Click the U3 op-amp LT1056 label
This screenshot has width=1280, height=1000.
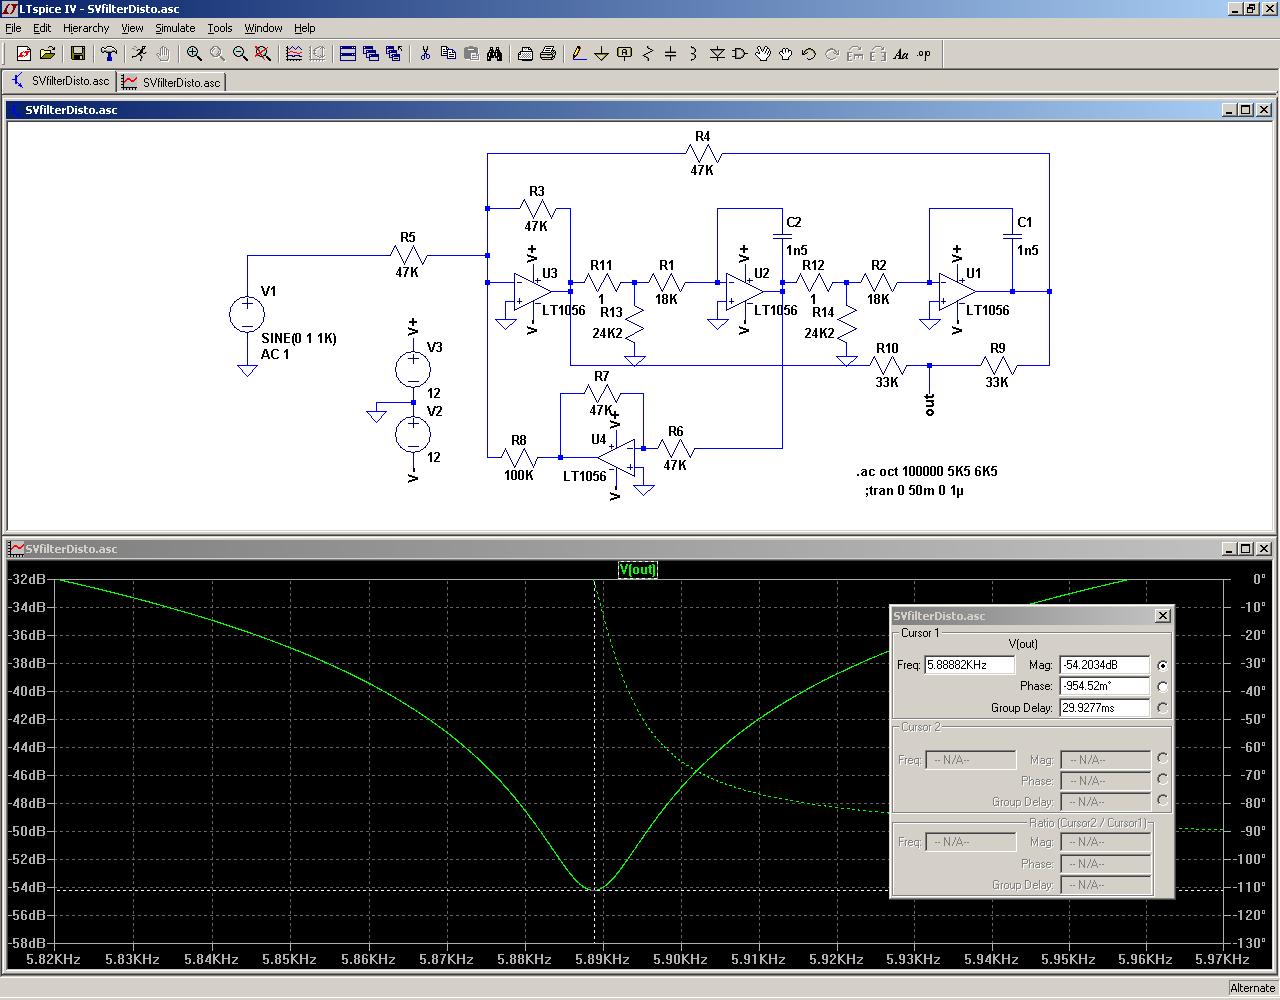coord(564,310)
